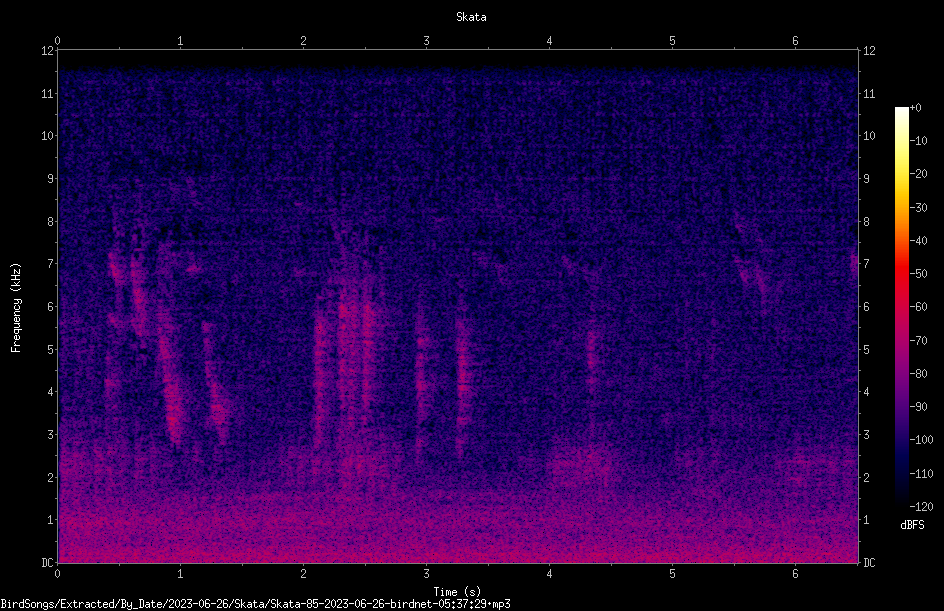Viewport: 944px width, 611px height.
Task: Click the "Time (s)" axis label
Action: coord(458,592)
